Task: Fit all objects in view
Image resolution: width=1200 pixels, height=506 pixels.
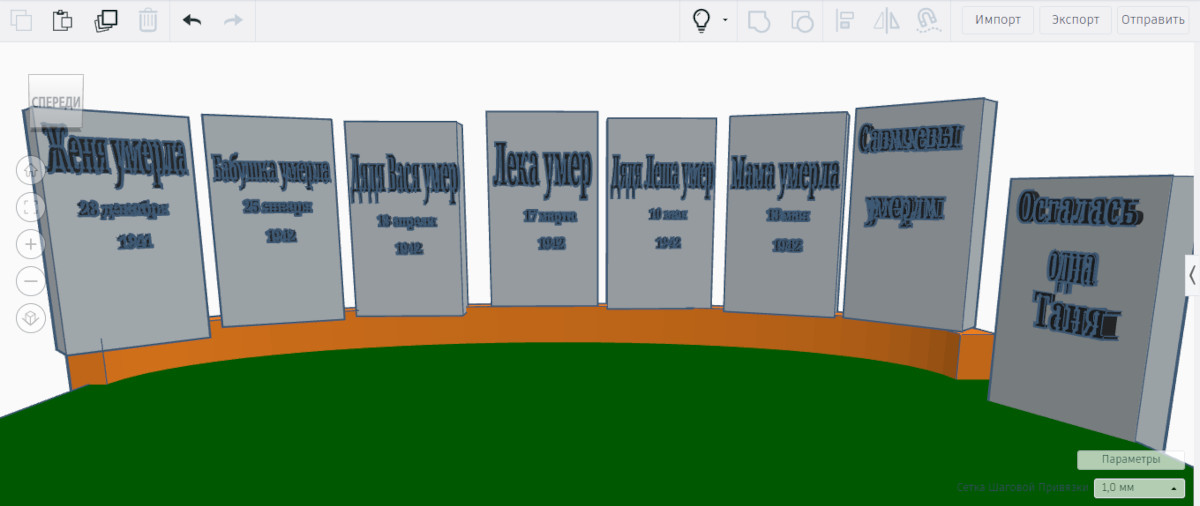Action: click(x=30, y=207)
